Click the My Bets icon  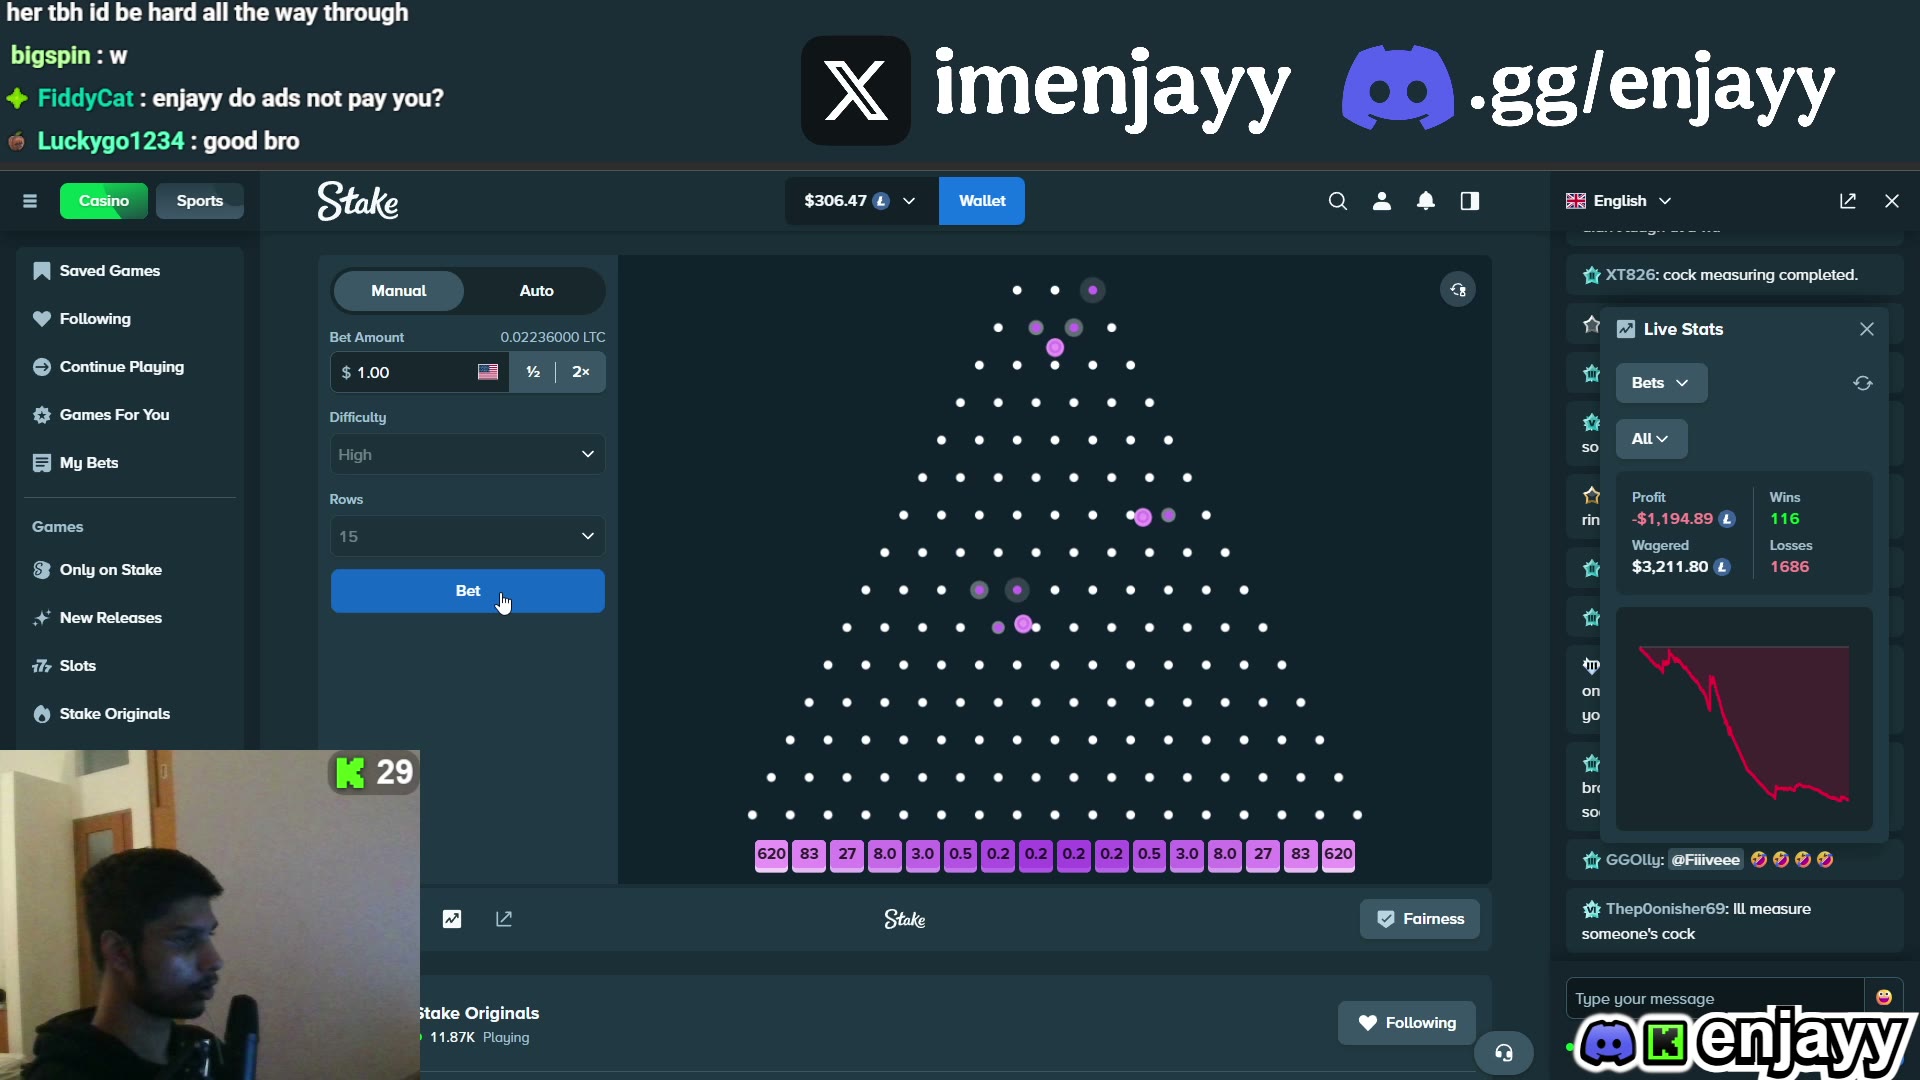click(41, 463)
